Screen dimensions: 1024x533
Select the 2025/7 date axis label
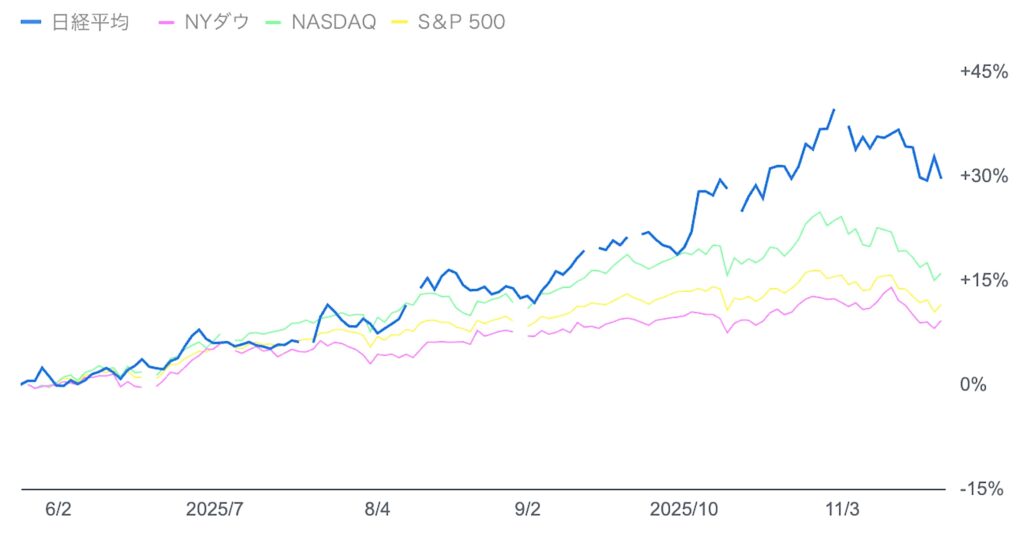point(215,509)
